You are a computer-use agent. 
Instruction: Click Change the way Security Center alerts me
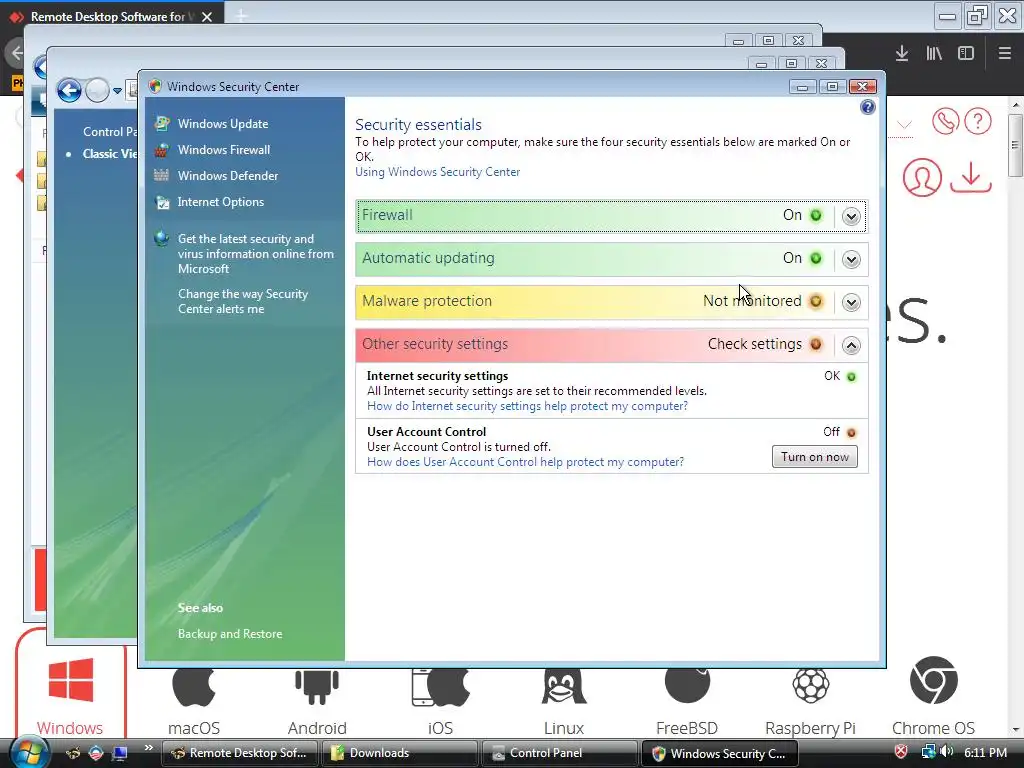pyautogui.click(x=242, y=301)
